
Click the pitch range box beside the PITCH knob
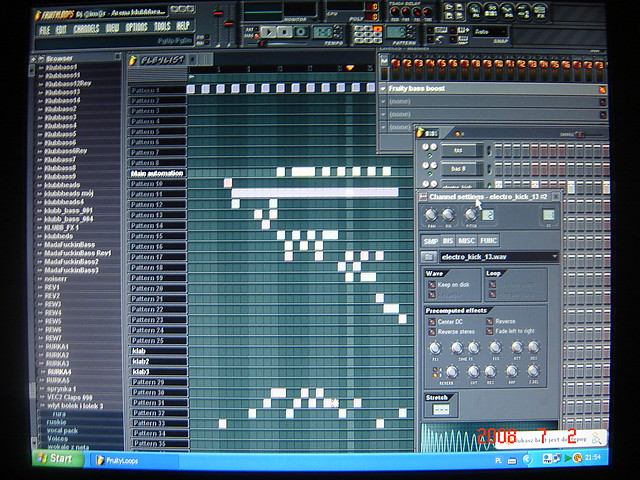pyautogui.click(x=488, y=215)
